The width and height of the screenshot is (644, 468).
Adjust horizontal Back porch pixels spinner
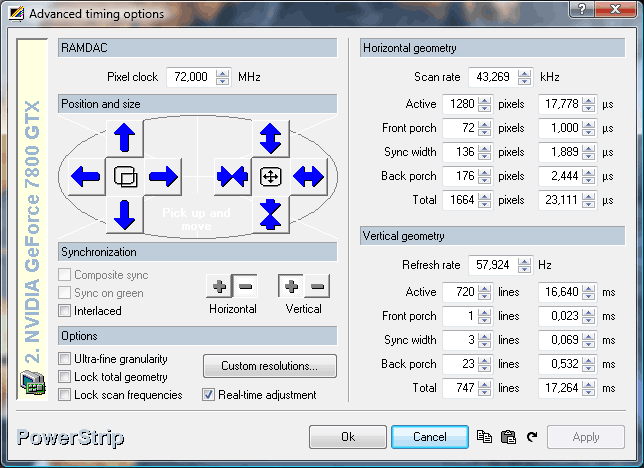pos(485,176)
